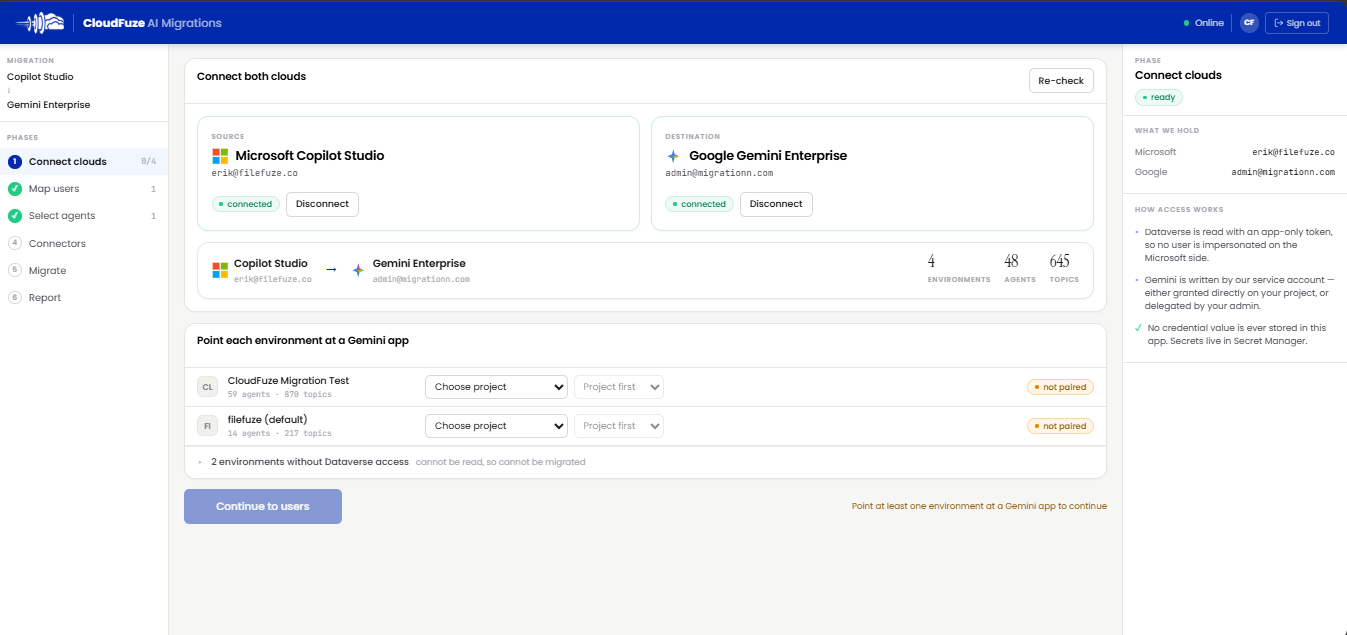Image resolution: width=1347 pixels, height=635 pixels.
Task: Click the Continue to users button
Action: (x=263, y=506)
